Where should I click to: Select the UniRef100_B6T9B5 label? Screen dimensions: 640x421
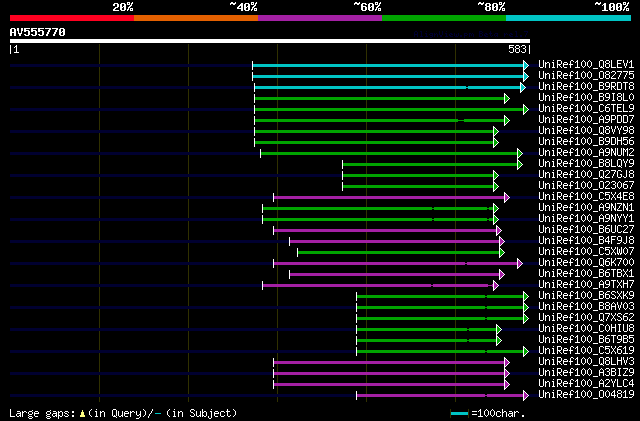(x=586, y=340)
